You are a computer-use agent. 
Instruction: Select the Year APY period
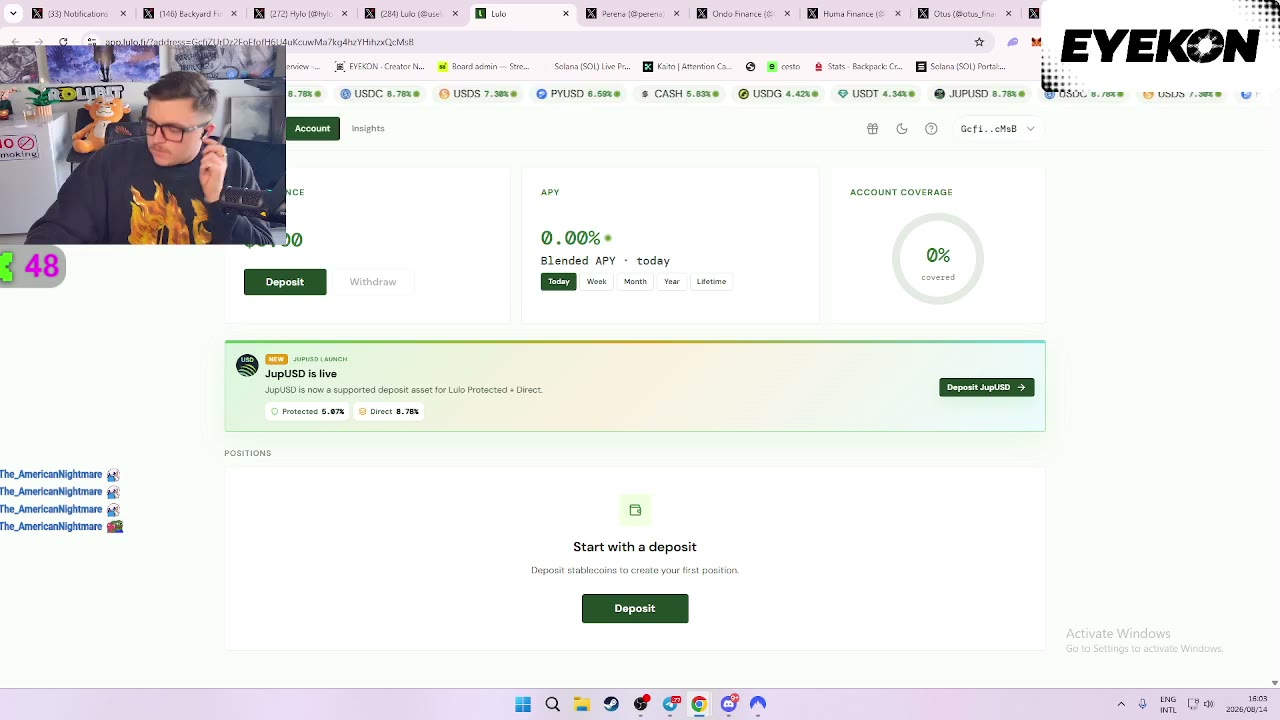[x=672, y=282]
